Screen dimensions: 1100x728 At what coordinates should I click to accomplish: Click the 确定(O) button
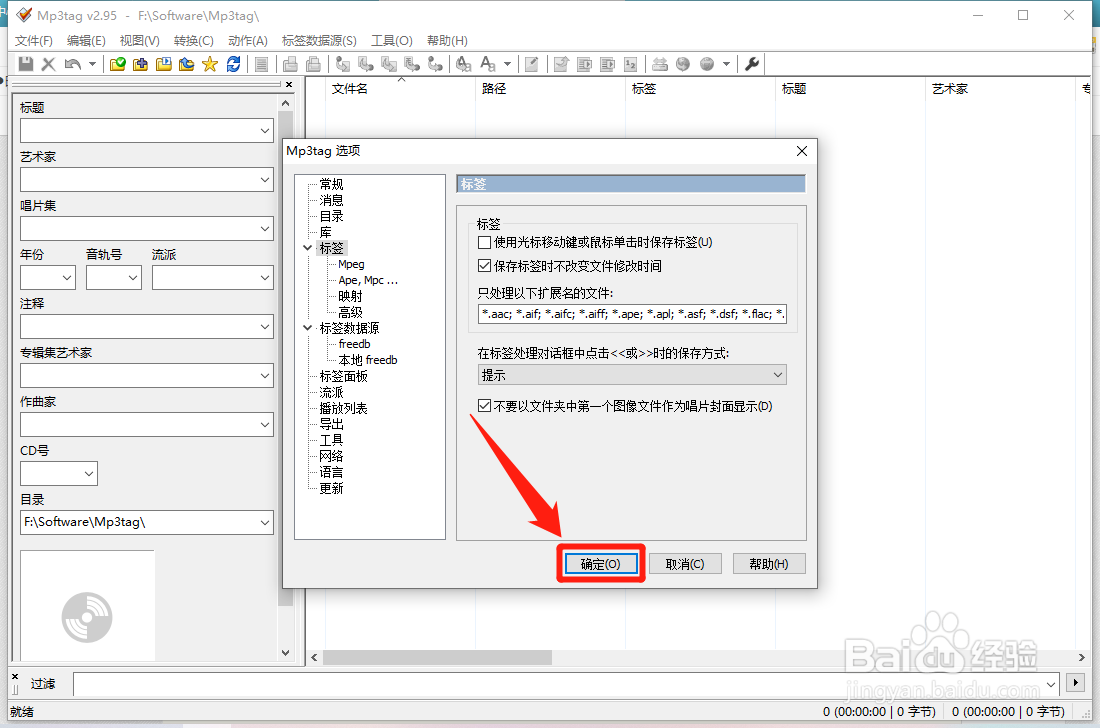(601, 564)
